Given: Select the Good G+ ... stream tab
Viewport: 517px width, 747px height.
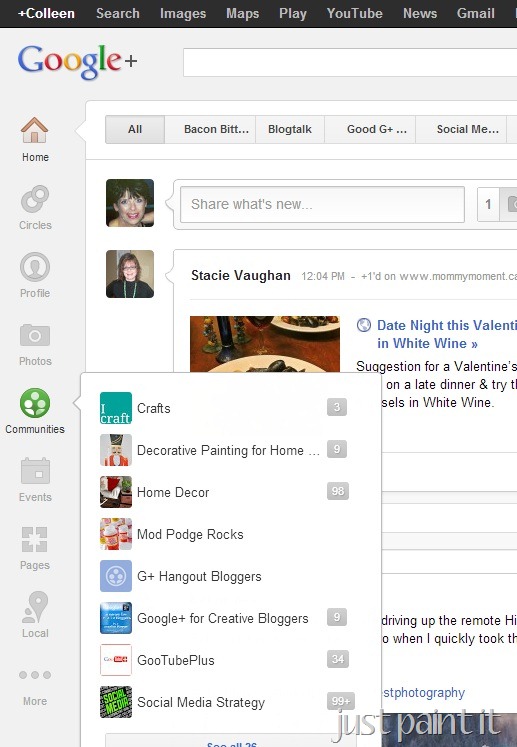Looking at the screenshot, I should 370,129.
